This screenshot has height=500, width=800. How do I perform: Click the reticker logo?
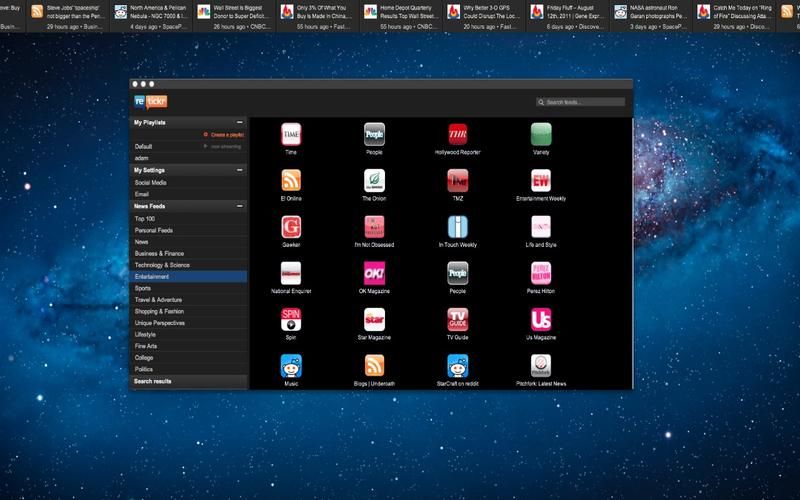151,102
